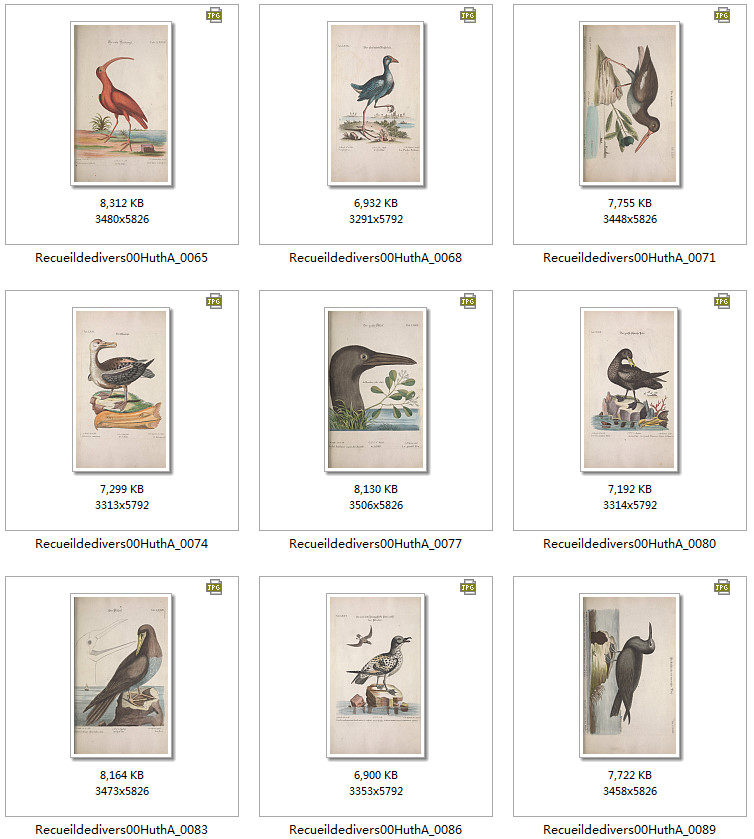Click JPG badge on scarlet ibis image

coord(214,15)
